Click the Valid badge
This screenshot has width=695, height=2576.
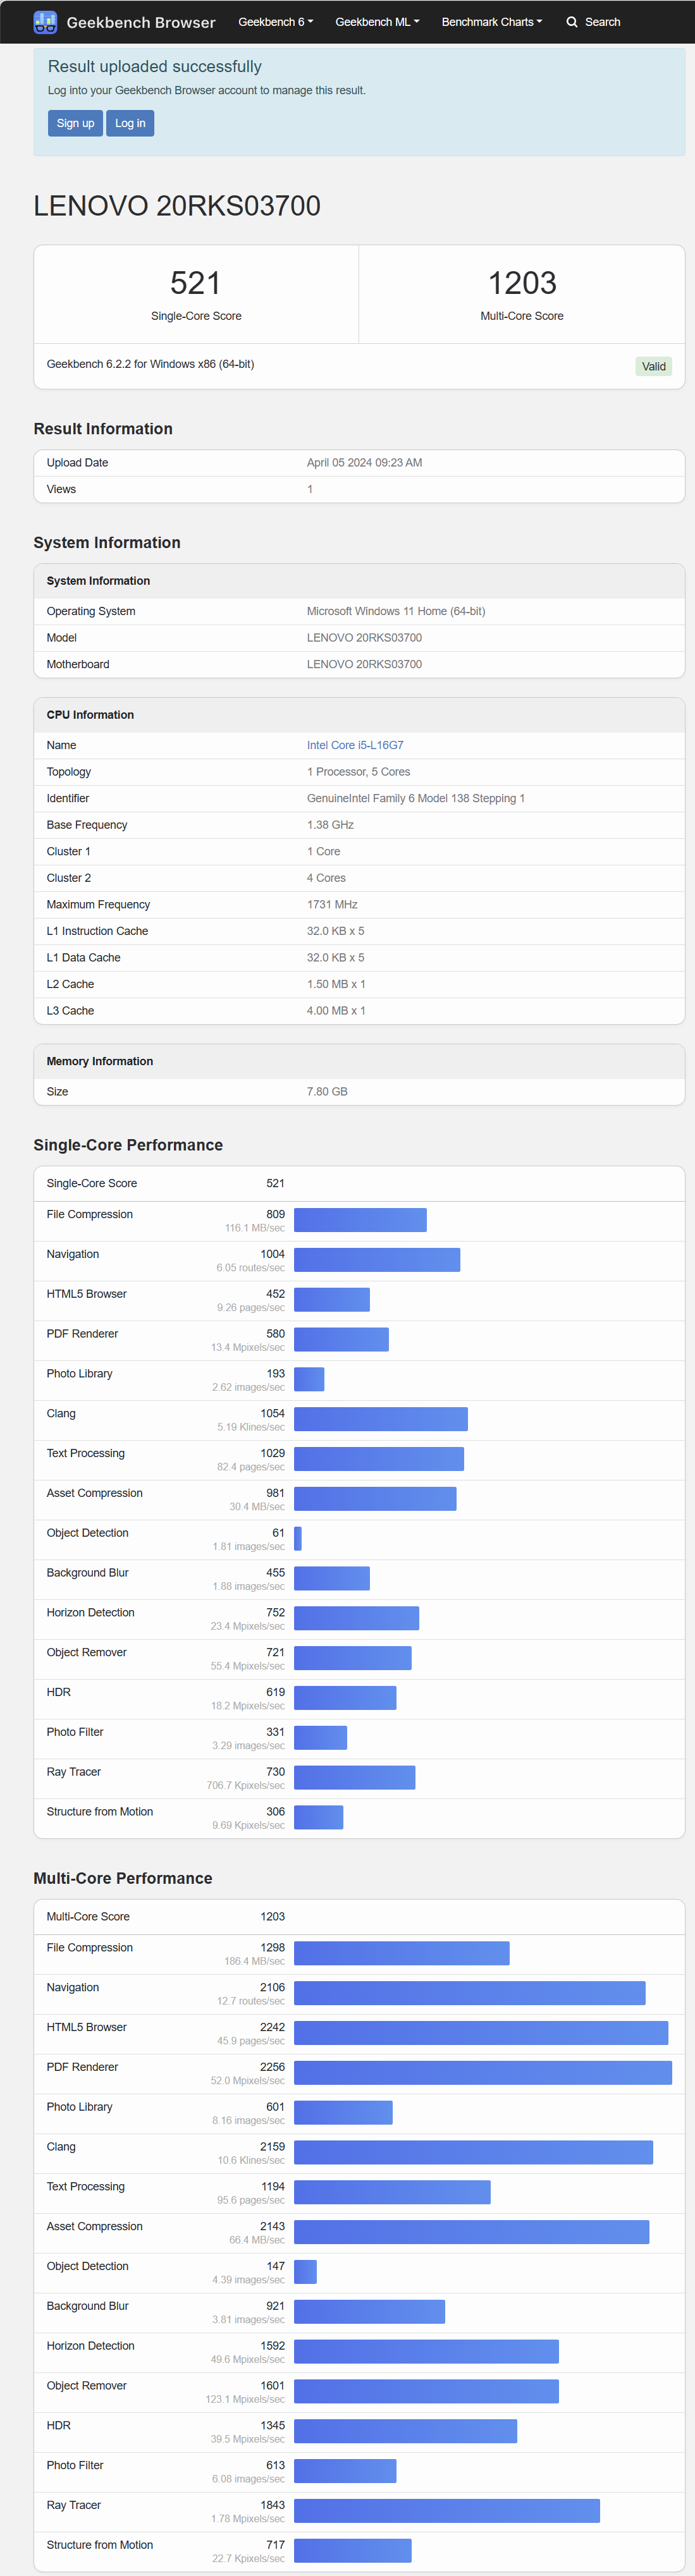pos(654,366)
